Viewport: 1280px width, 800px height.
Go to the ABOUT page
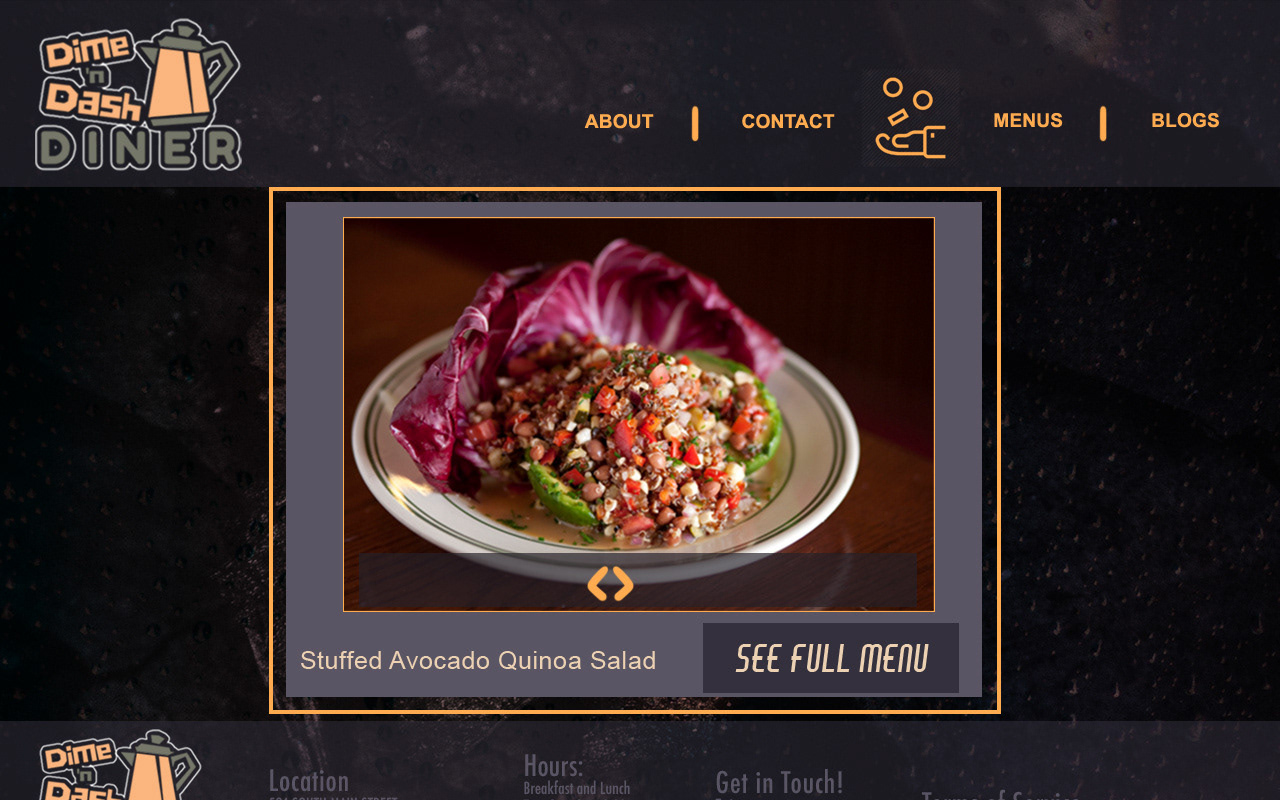619,121
